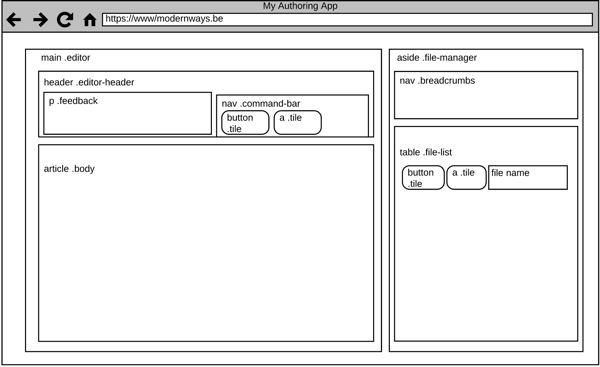Select the file name cell
This screenshot has height=367, width=600.
coord(528,178)
